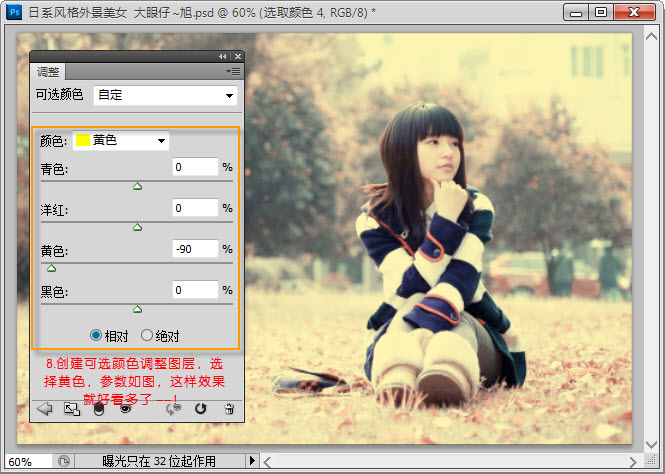Click the 青色 slider handle

137,186
